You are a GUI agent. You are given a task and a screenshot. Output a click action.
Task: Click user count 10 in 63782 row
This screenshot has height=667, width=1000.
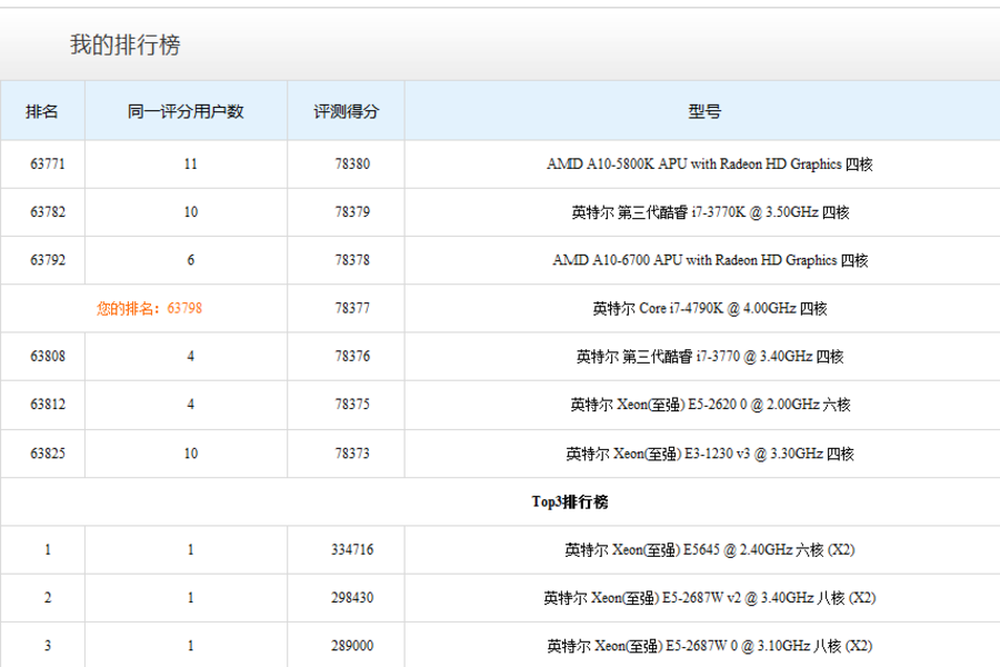click(191, 212)
